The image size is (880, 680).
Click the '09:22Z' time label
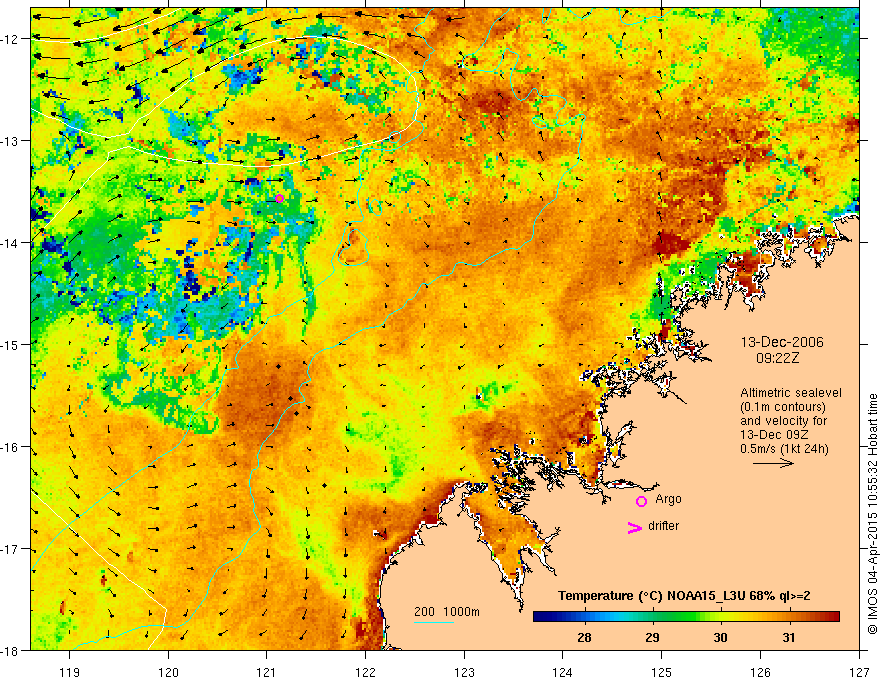(x=777, y=358)
